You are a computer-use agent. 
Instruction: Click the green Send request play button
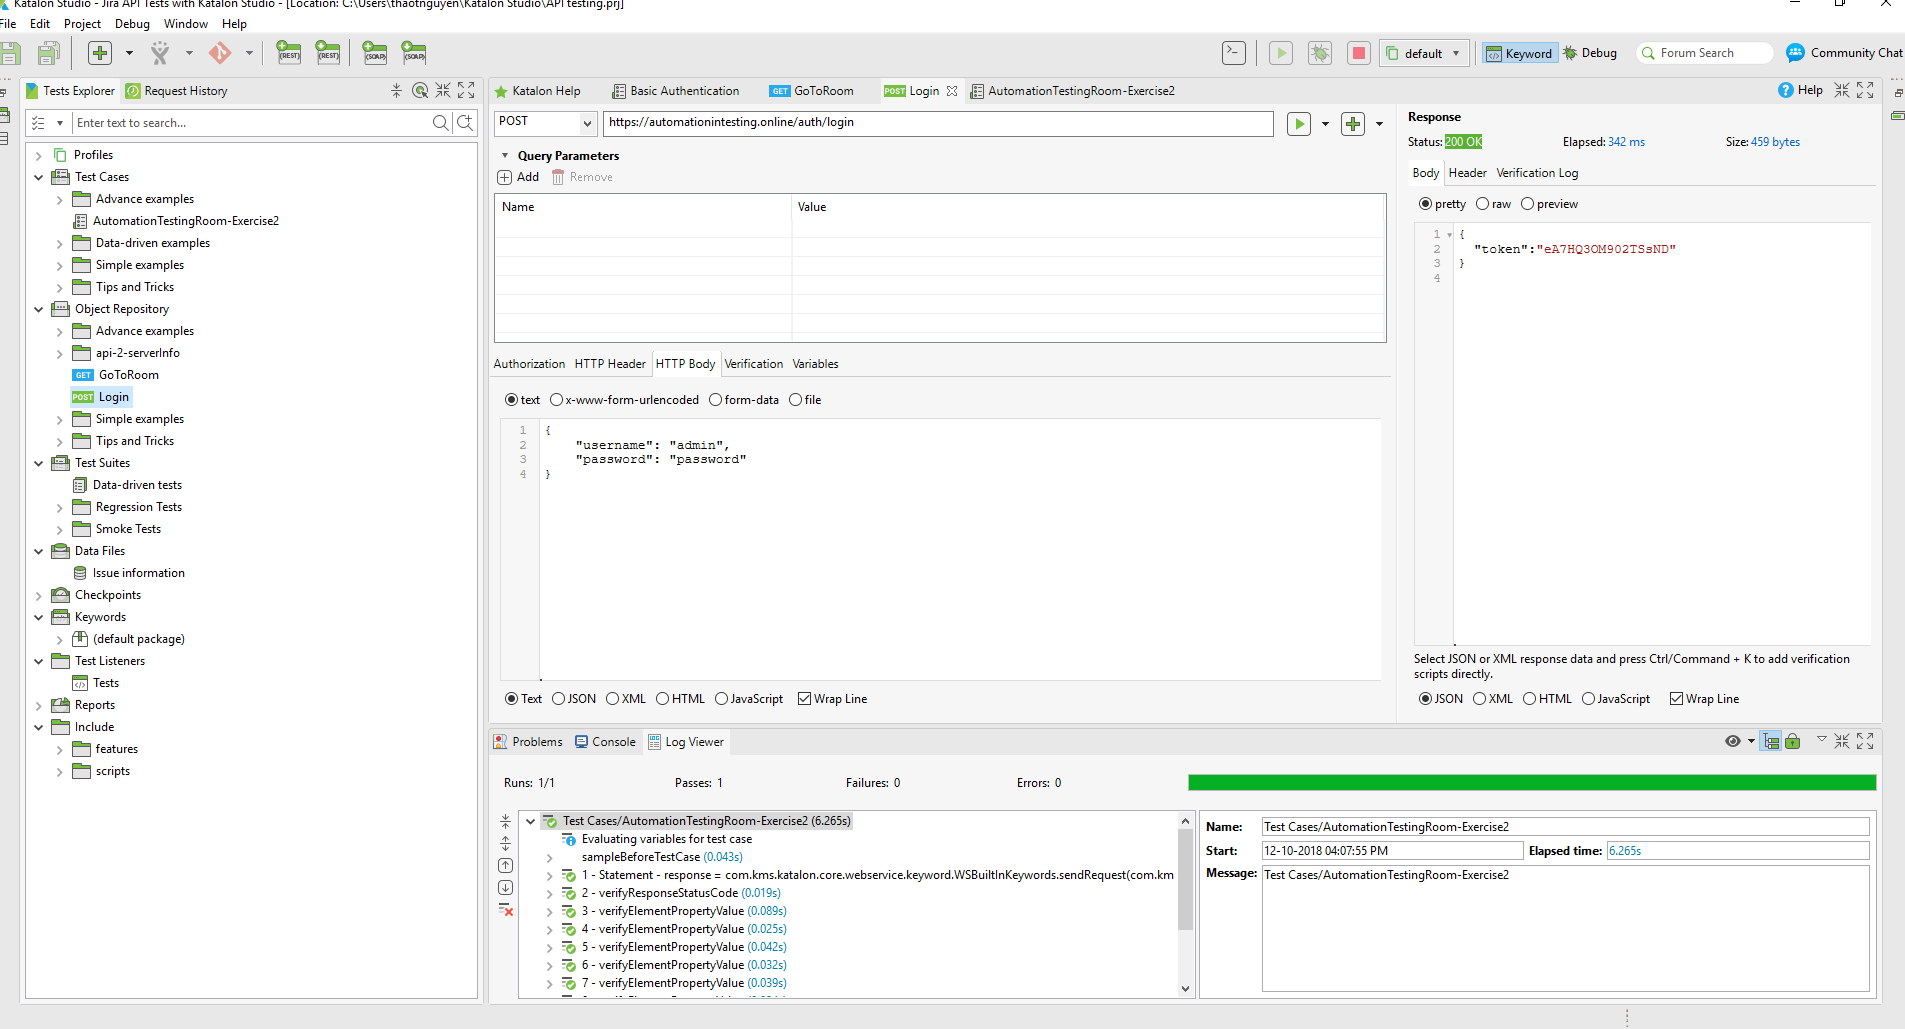pyautogui.click(x=1298, y=124)
